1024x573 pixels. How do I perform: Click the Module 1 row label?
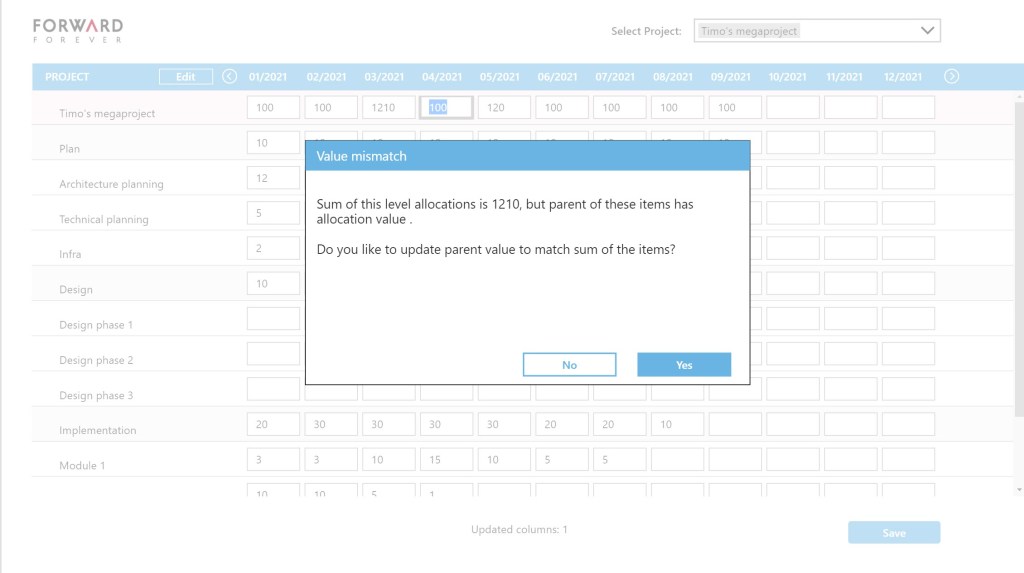pos(82,466)
